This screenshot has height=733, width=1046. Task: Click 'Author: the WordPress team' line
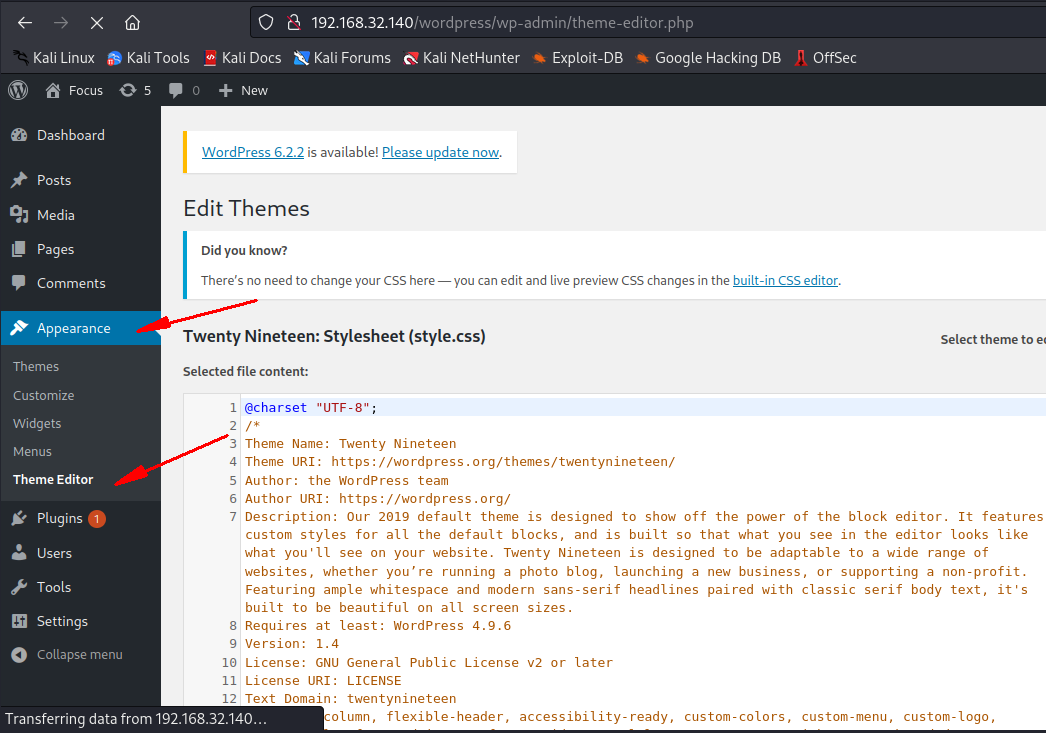pos(346,480)
